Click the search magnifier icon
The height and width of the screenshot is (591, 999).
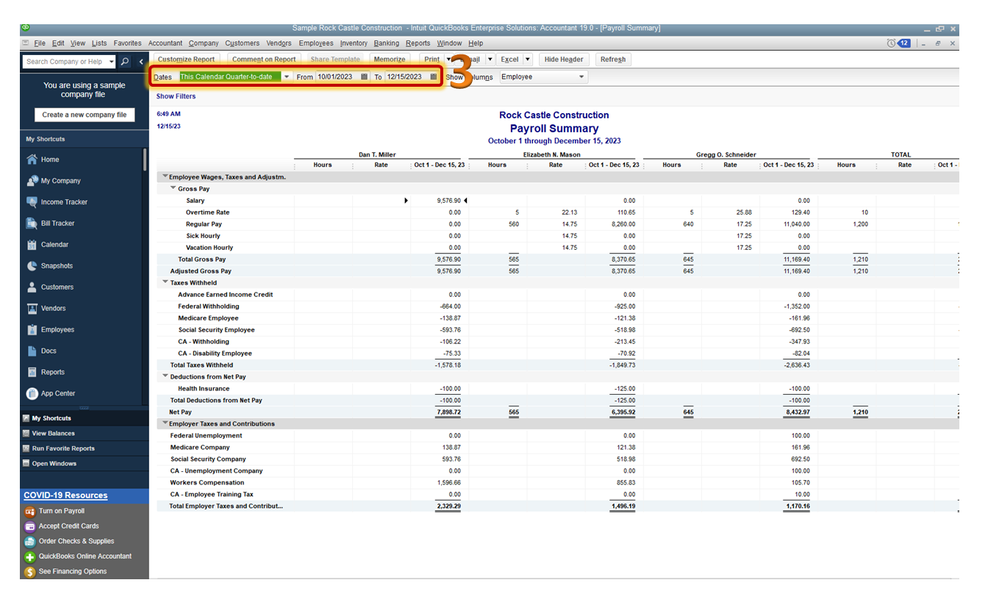pos(125,62)
